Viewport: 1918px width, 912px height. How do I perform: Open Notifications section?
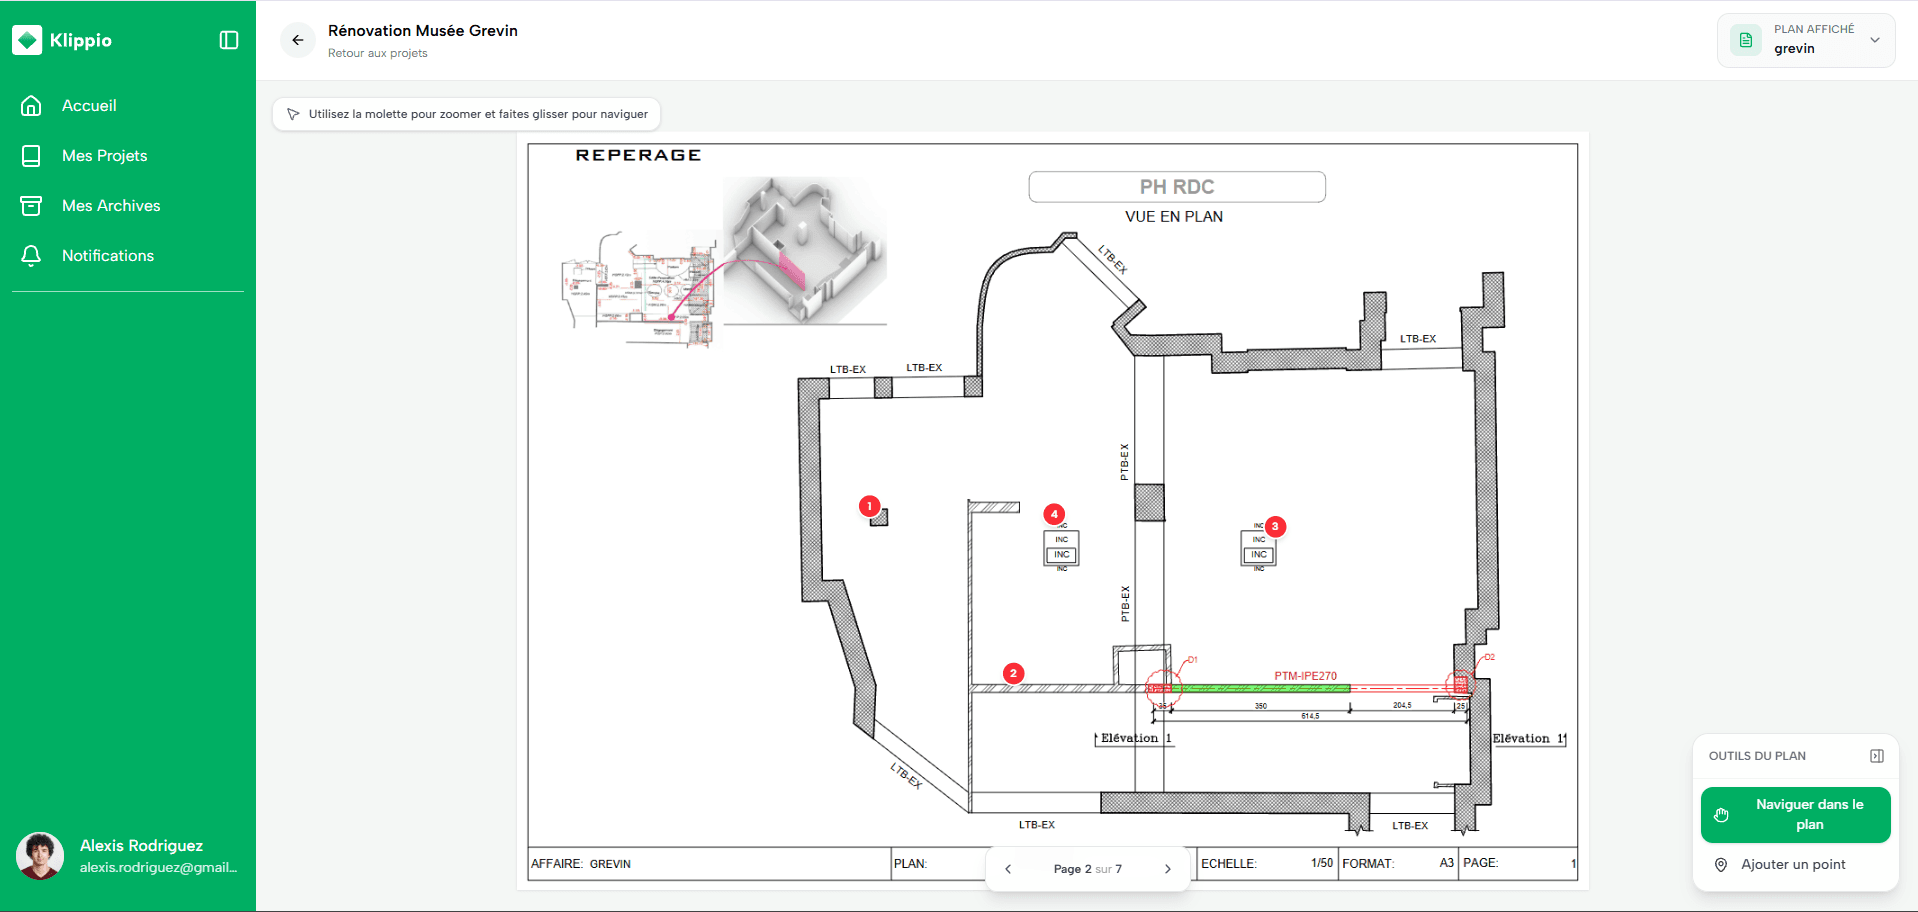pyautogui.click(x=128, y=255)
